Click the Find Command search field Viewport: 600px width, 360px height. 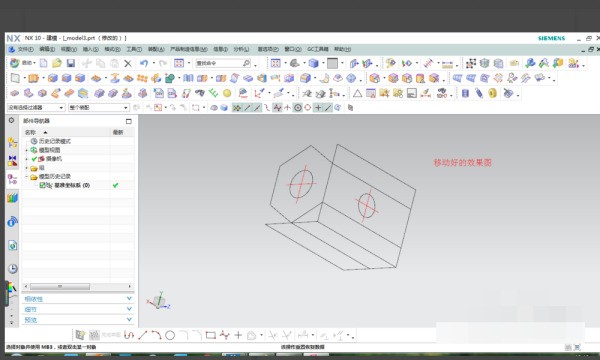223,63
